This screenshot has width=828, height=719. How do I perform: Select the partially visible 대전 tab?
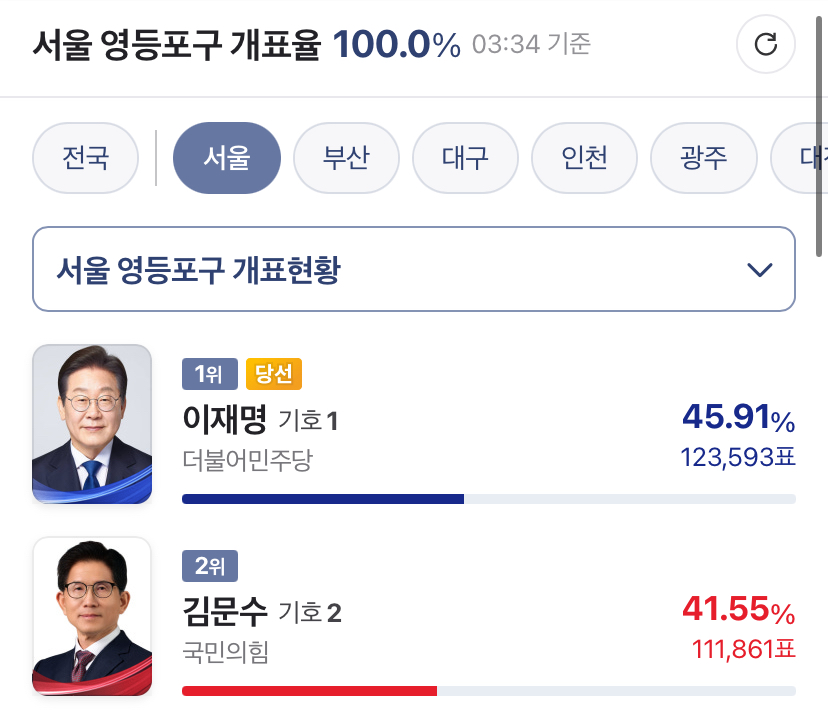pos(806,158)
